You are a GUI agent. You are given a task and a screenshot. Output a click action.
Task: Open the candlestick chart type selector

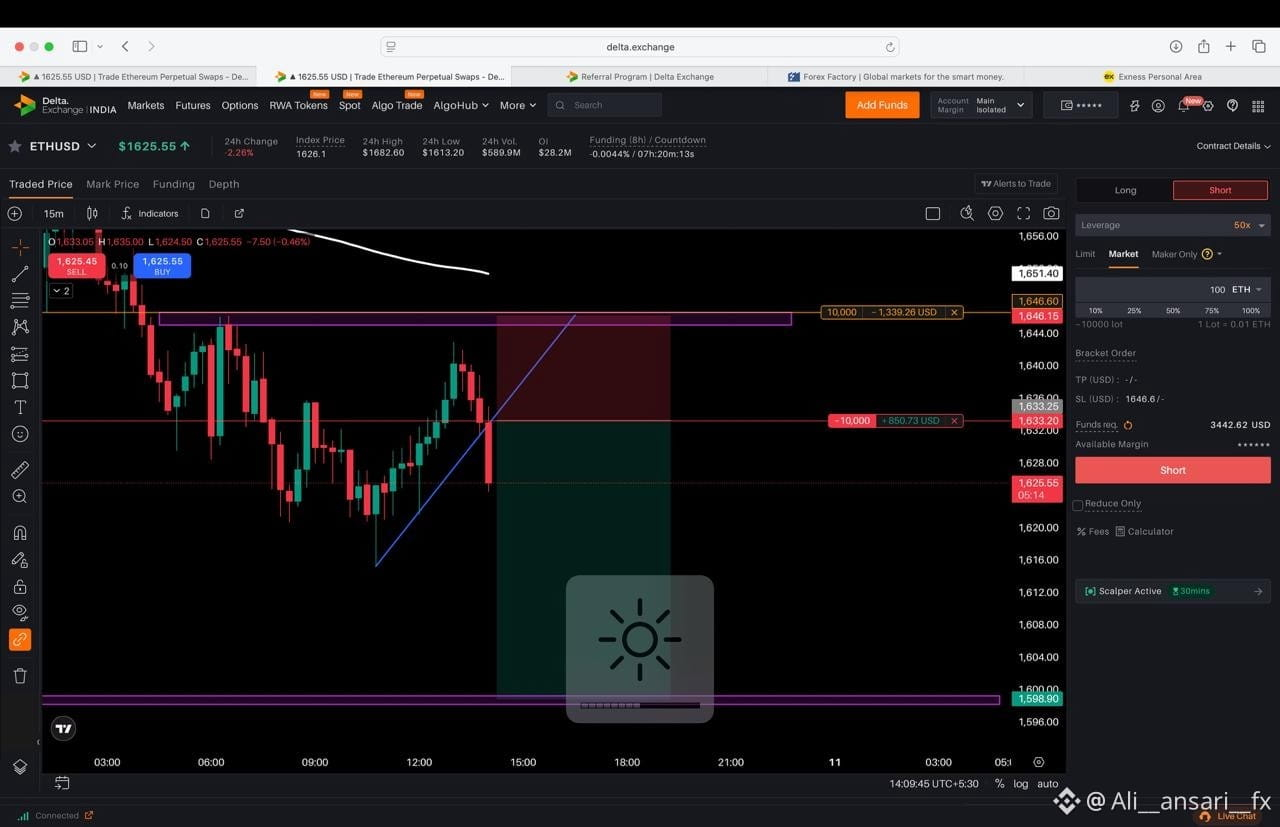[x=92, y=213]
